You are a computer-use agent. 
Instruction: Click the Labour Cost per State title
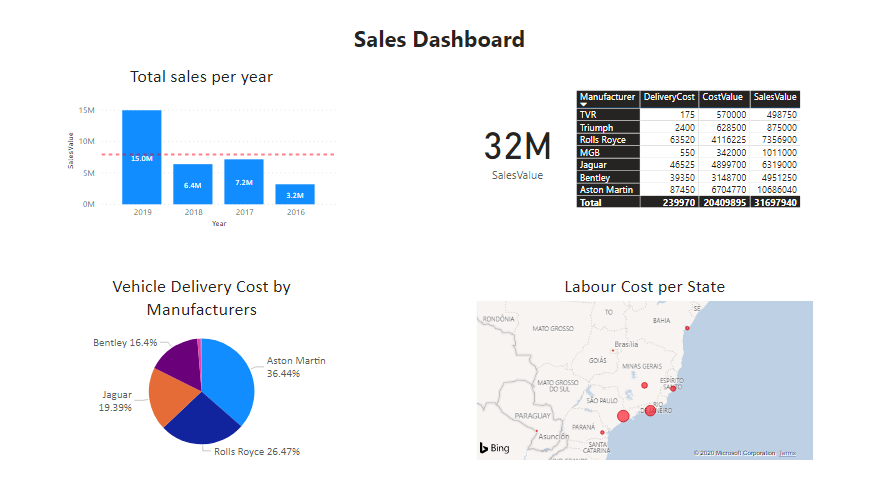click(644, 287)
